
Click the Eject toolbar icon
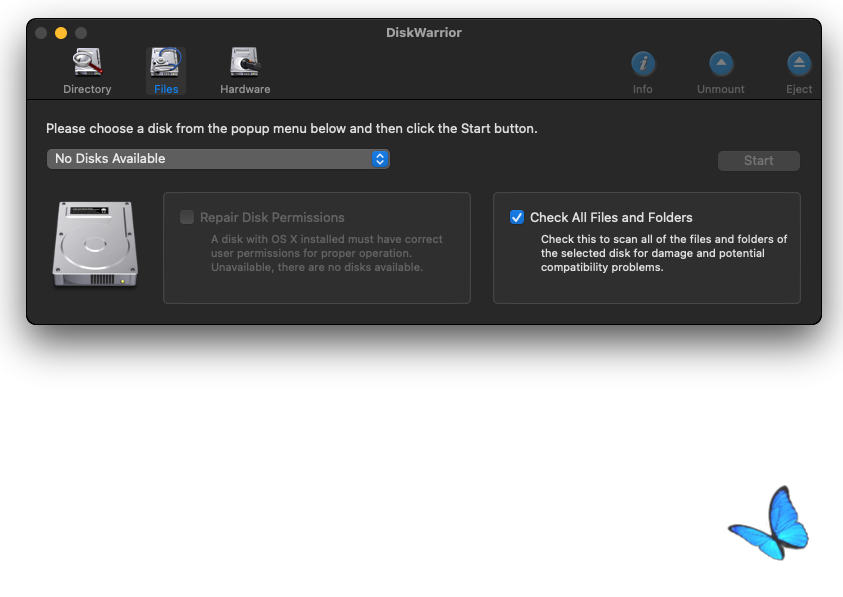(x=799, y=73)
